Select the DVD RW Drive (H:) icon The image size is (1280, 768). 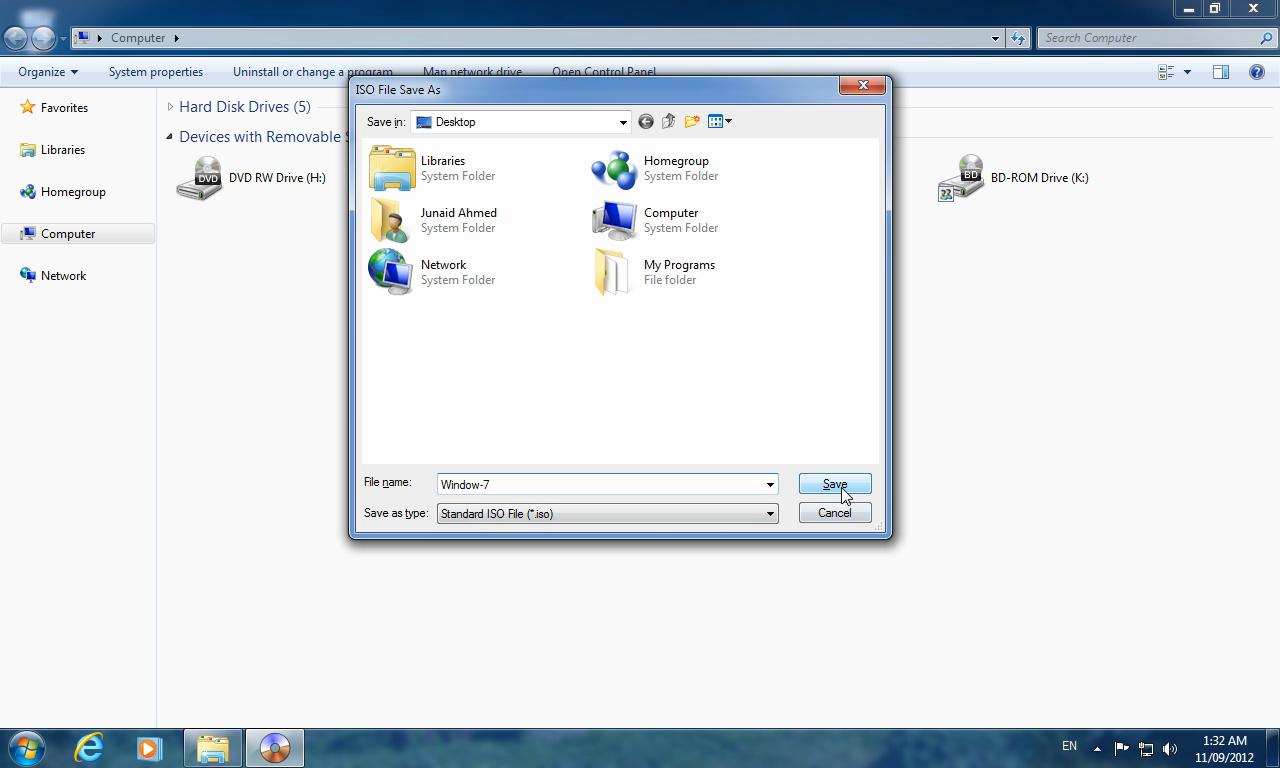(x=200, y=177)
